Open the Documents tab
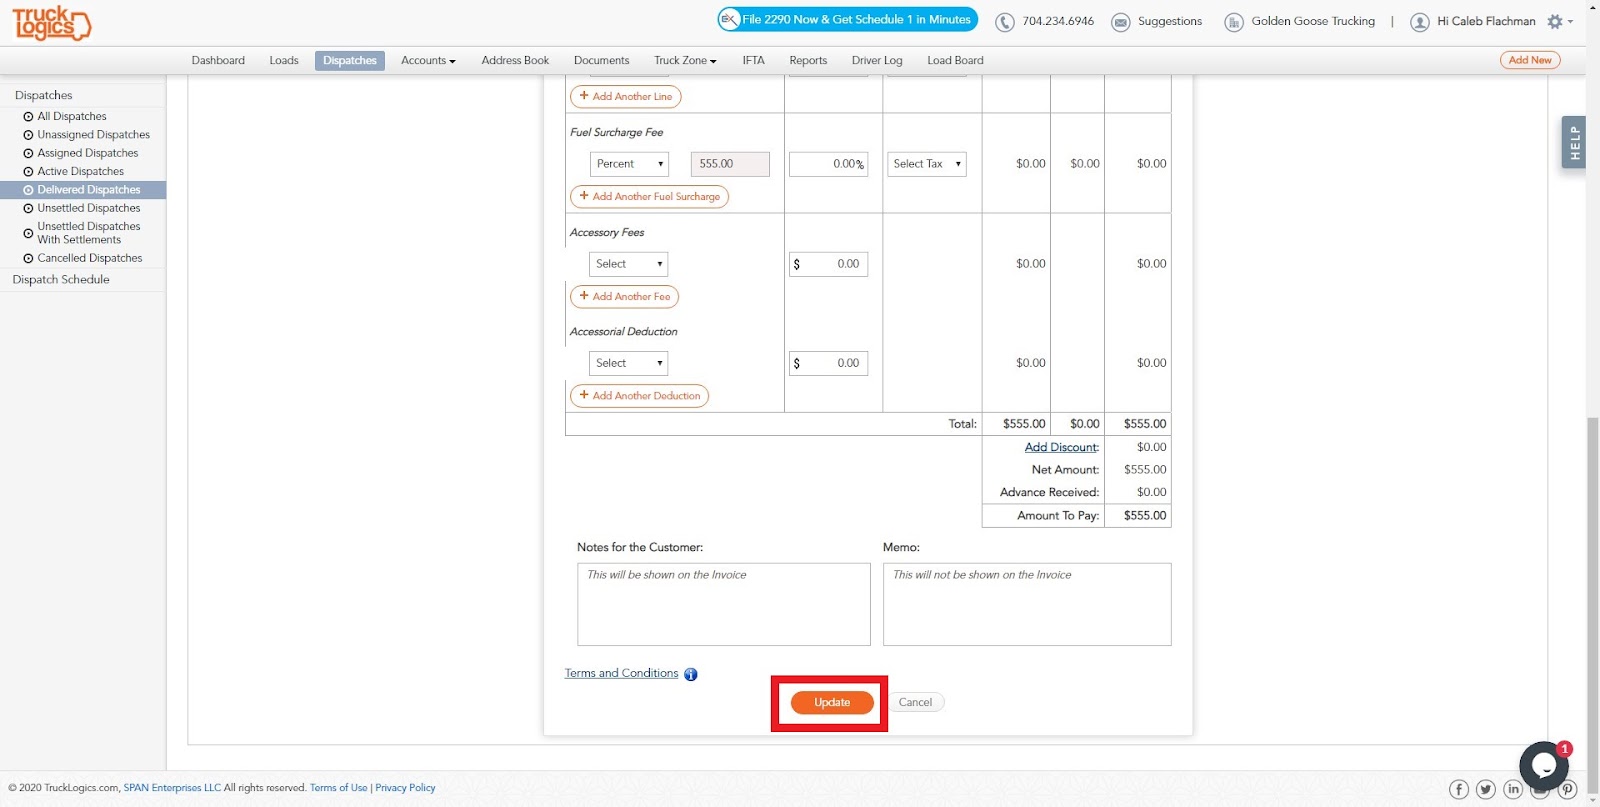1600x807 pixels. (601, 60)
